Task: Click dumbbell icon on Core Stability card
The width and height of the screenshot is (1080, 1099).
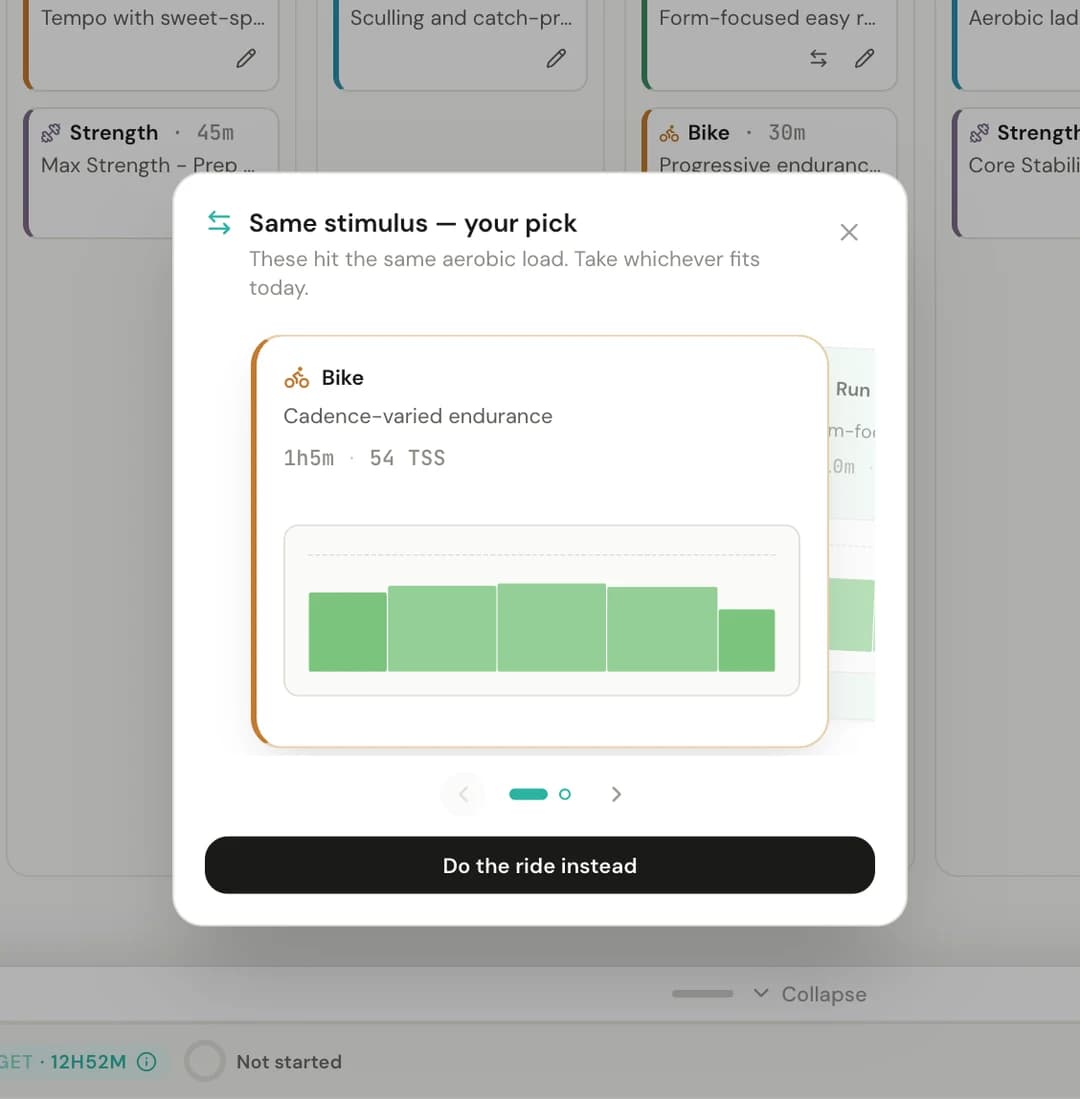Action: coord(979,132)
